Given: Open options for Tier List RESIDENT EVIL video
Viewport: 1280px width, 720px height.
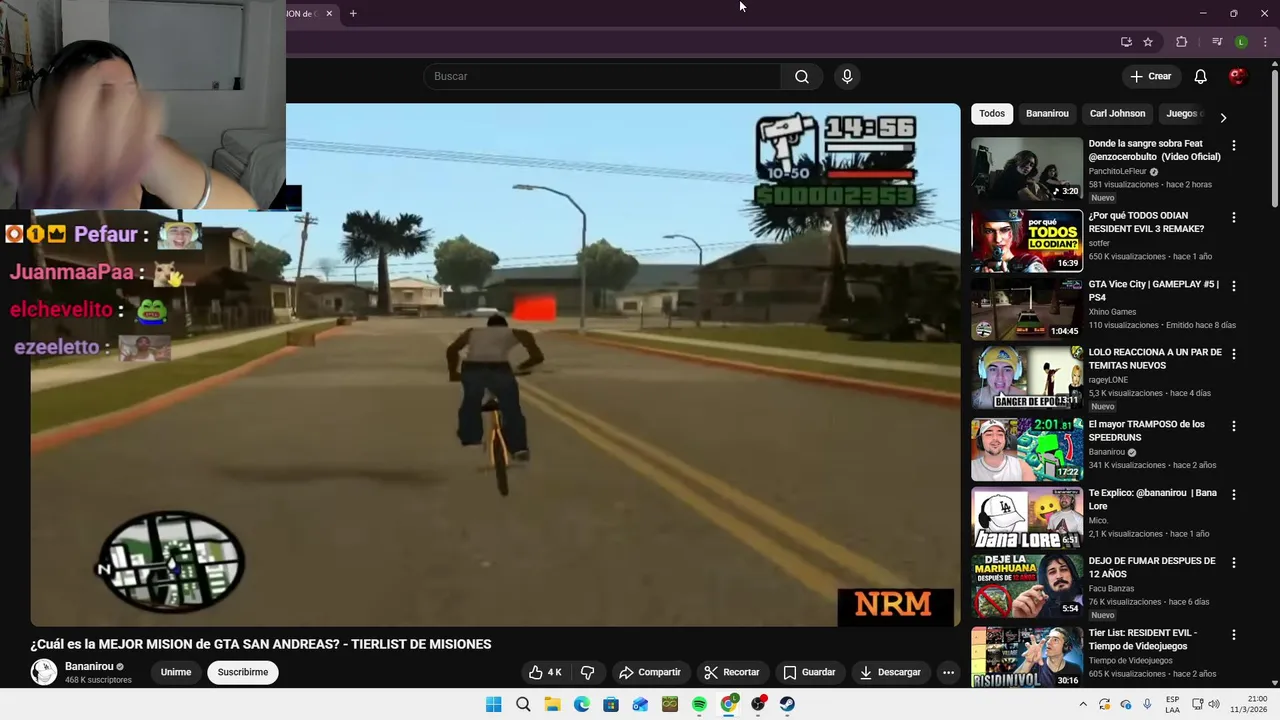Looking at the screenshot, I should (x=1233, y=634).
